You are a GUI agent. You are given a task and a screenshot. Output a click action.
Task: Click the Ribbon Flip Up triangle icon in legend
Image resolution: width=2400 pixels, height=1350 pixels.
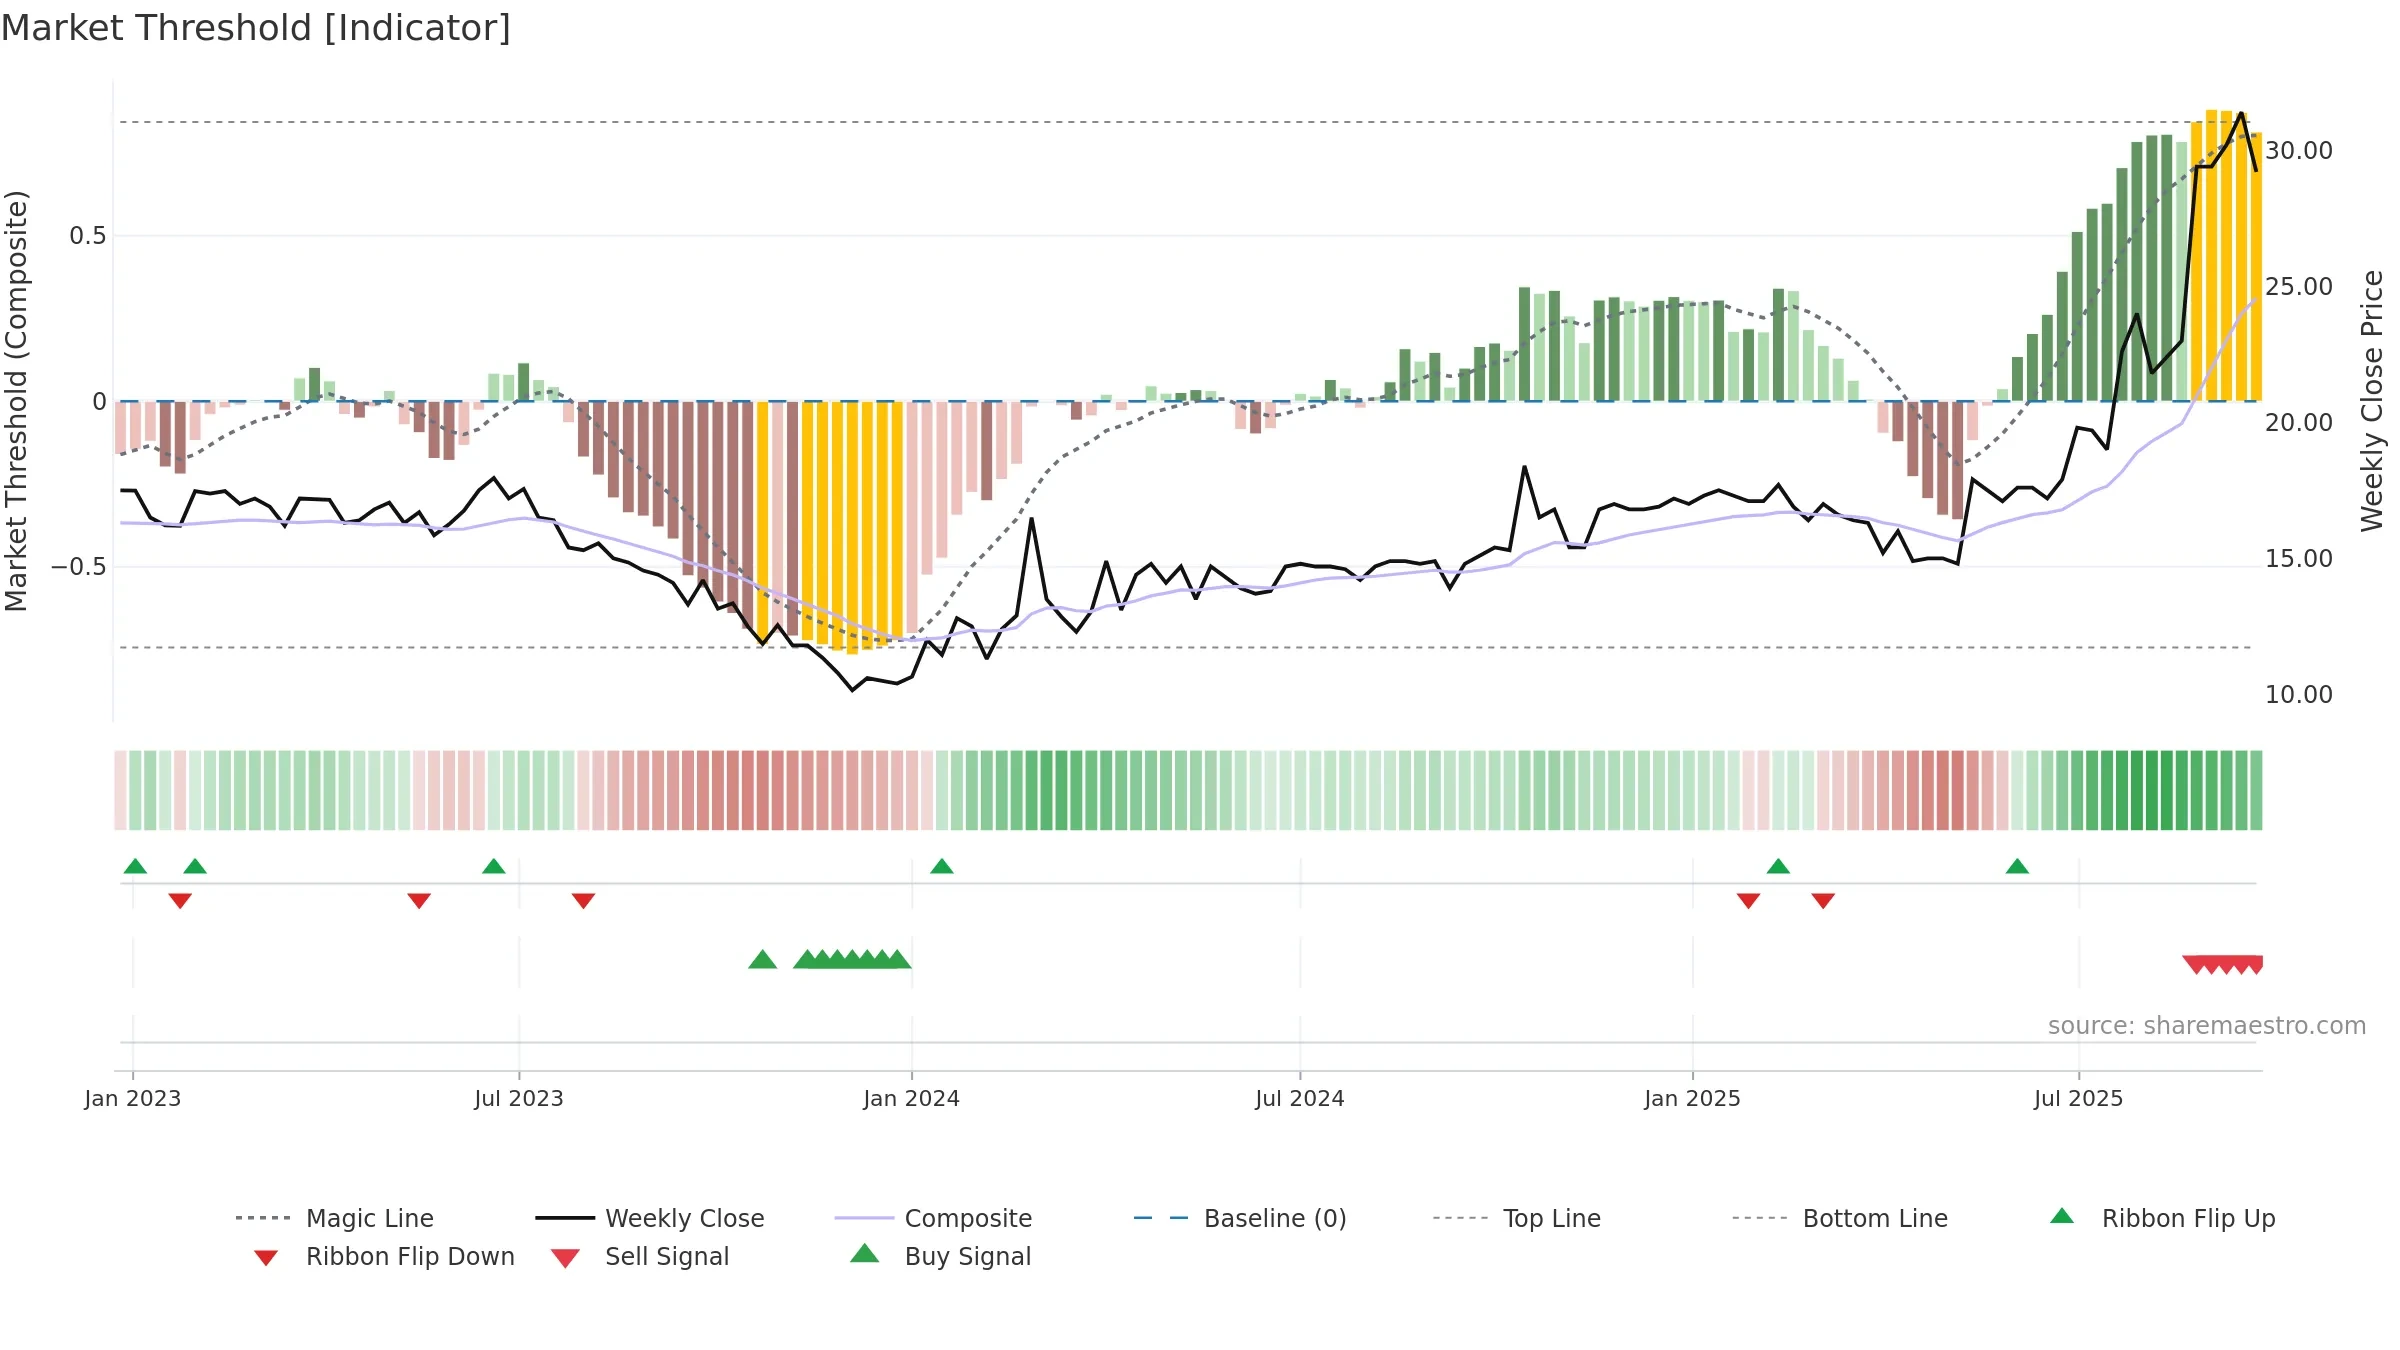coord(2062,1216)
